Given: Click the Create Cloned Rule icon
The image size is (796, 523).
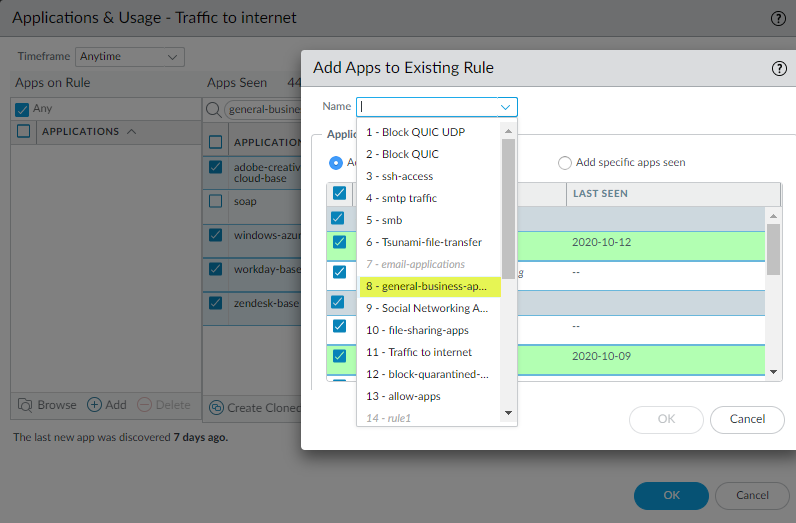Looking at the screenshot, I should click(x=216, y=407).
